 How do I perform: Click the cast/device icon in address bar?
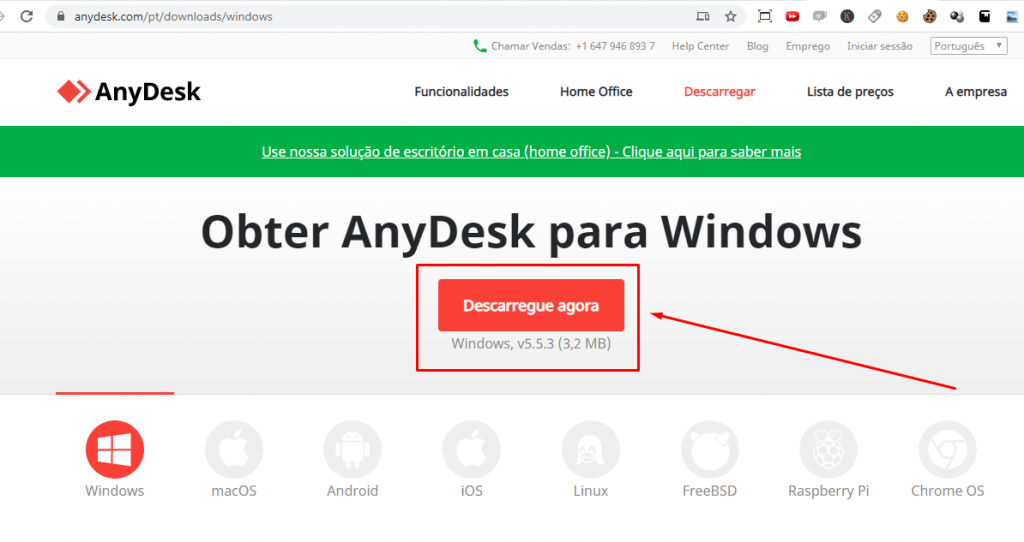click(703, 16)
